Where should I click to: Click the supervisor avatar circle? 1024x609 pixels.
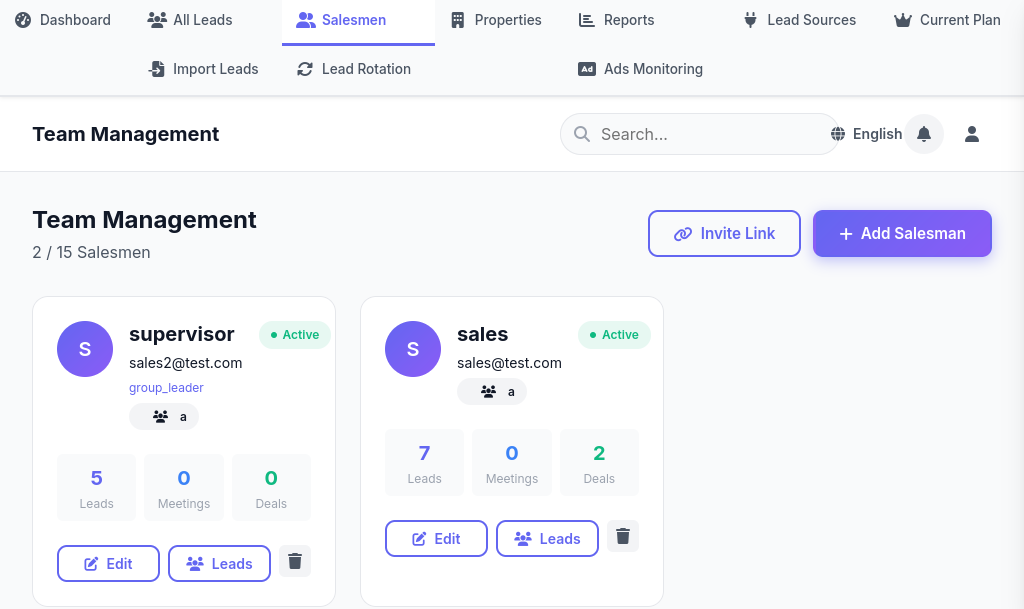tap(85, 349)
